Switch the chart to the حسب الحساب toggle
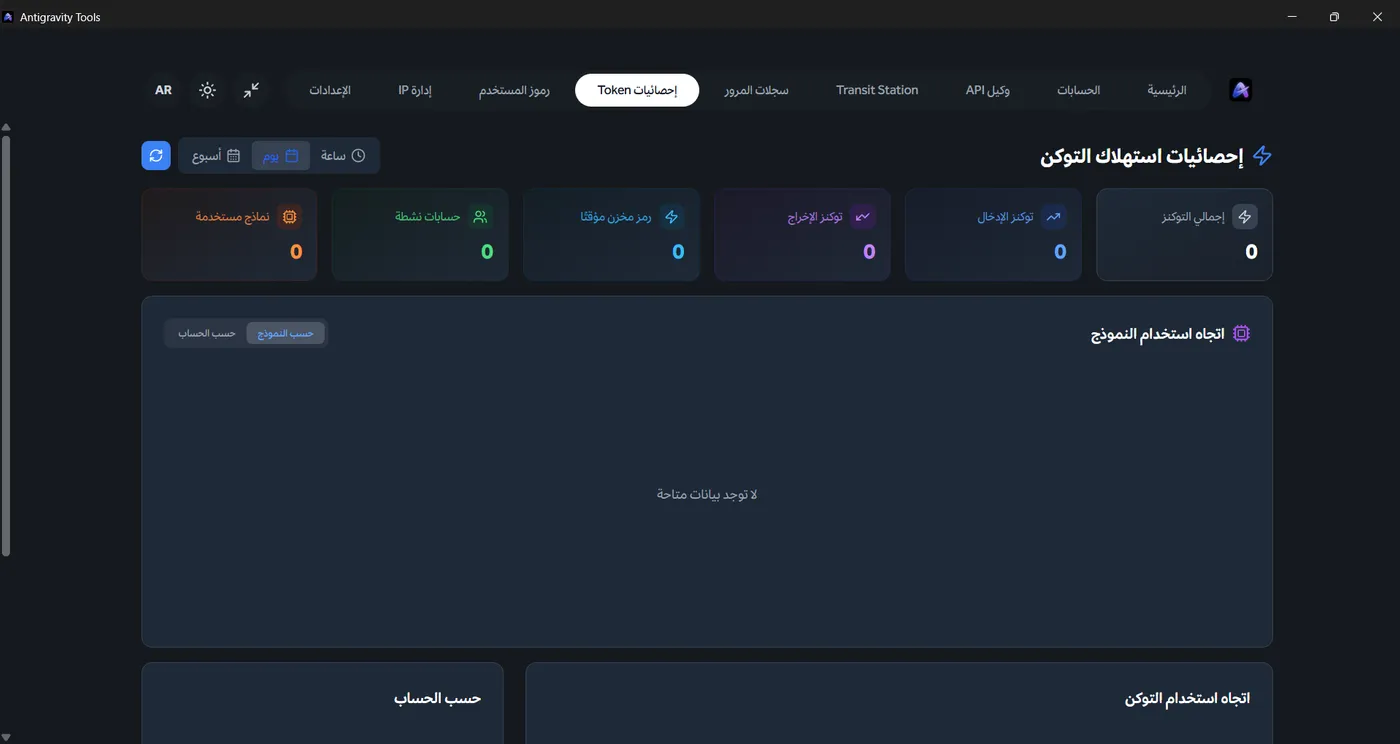Image resolution: width=1400 pixels, height=744 pixels. tap(207, 333)
